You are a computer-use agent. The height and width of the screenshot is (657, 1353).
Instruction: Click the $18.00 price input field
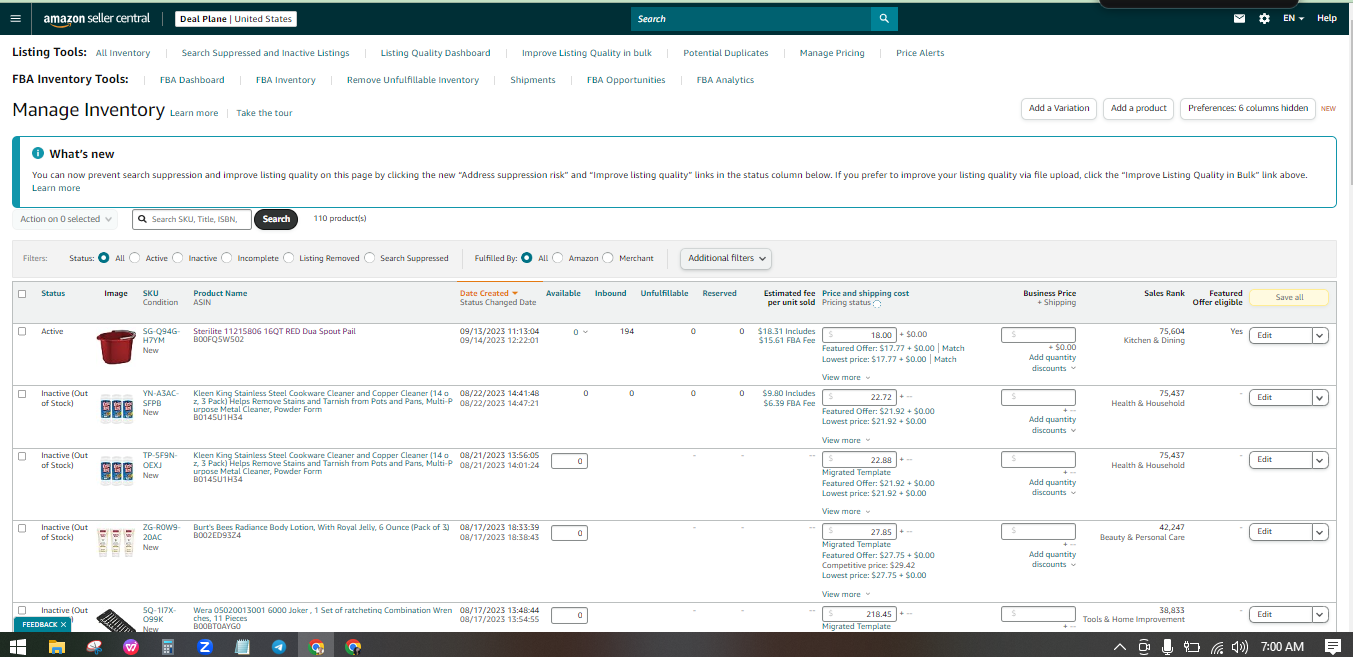tap(859, 335)
